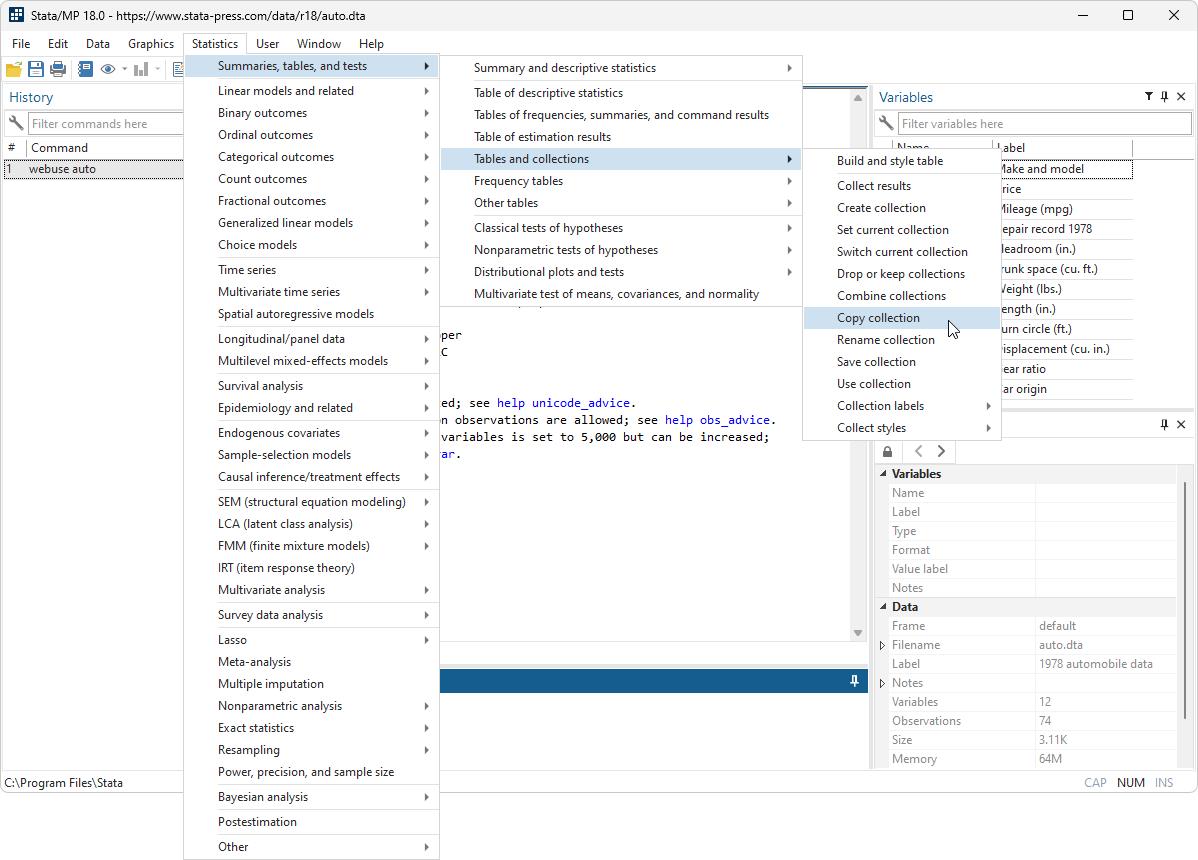Click the Label column header in Variables

point(1062,147)
